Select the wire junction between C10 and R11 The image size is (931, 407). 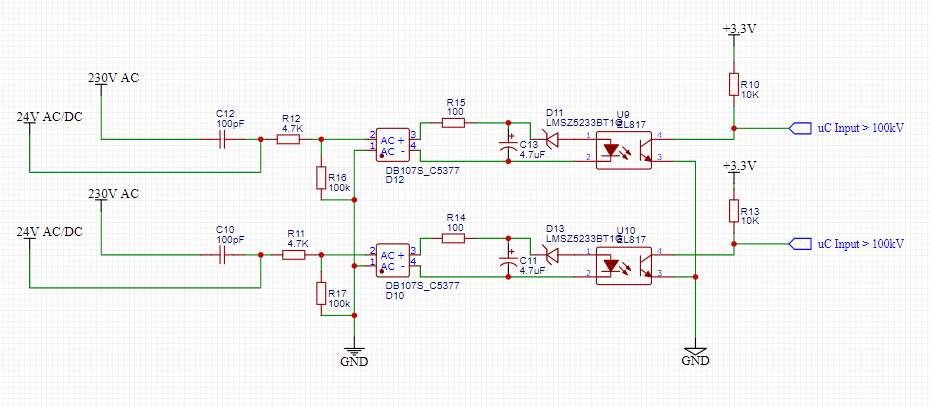coord(261,255)
